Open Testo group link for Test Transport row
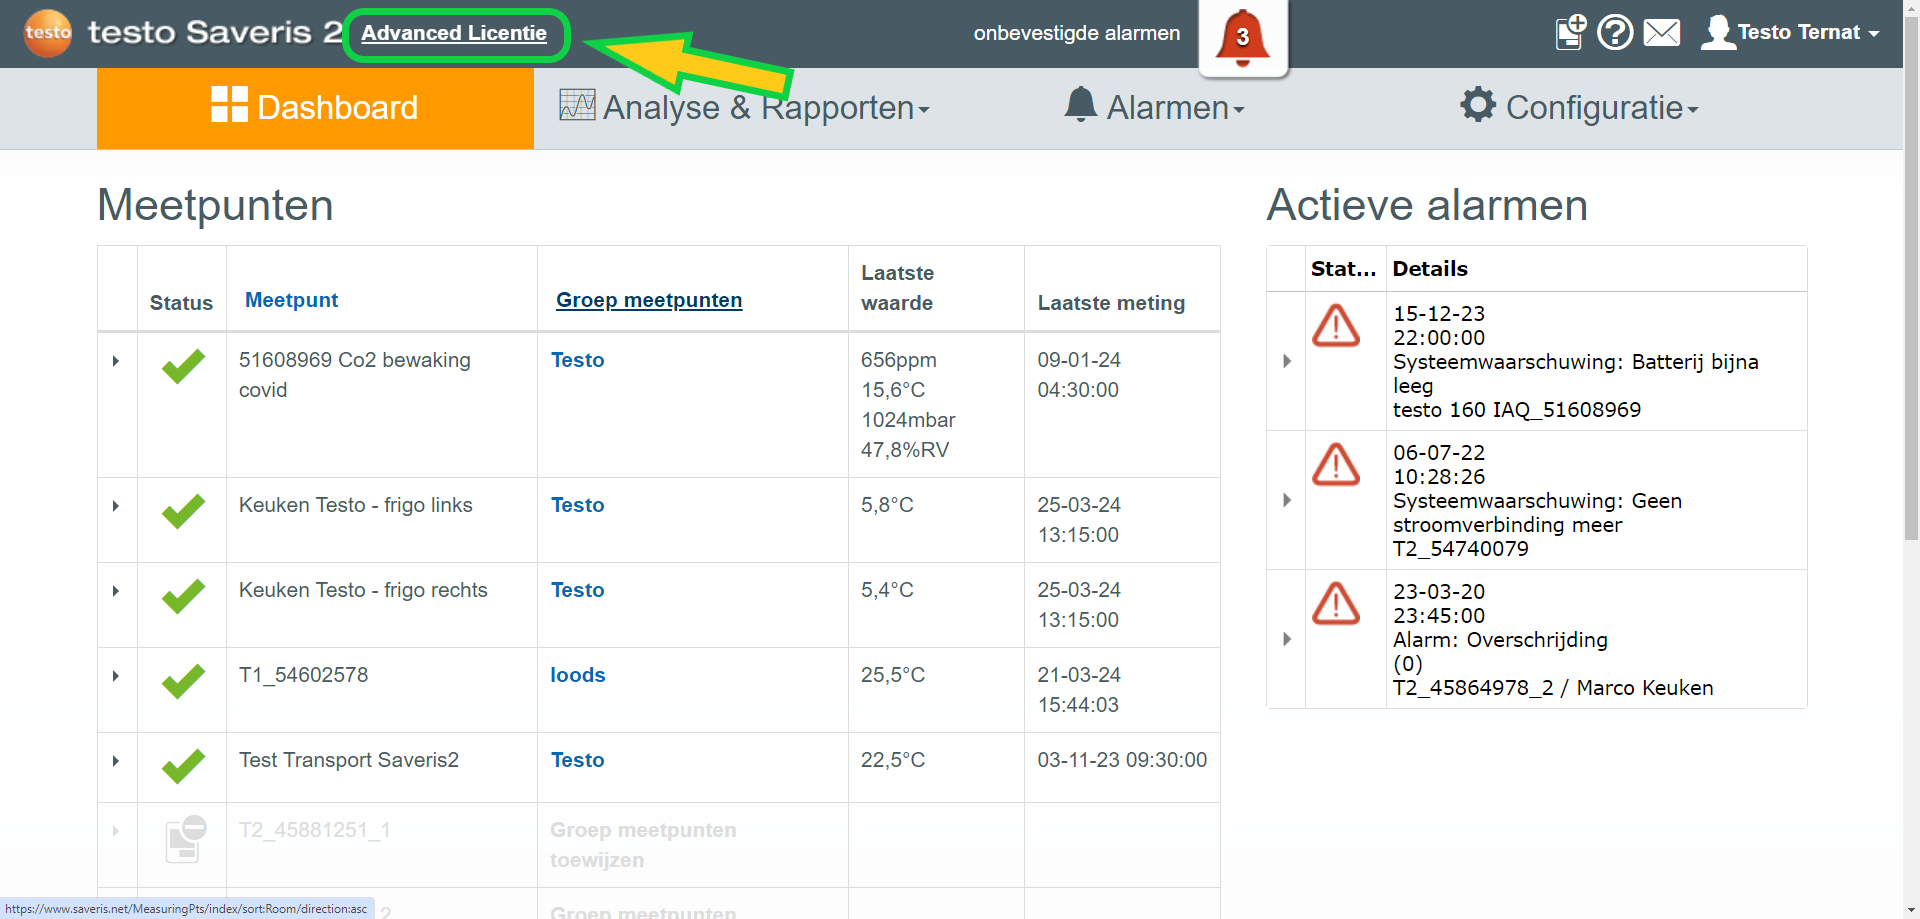 578,760
